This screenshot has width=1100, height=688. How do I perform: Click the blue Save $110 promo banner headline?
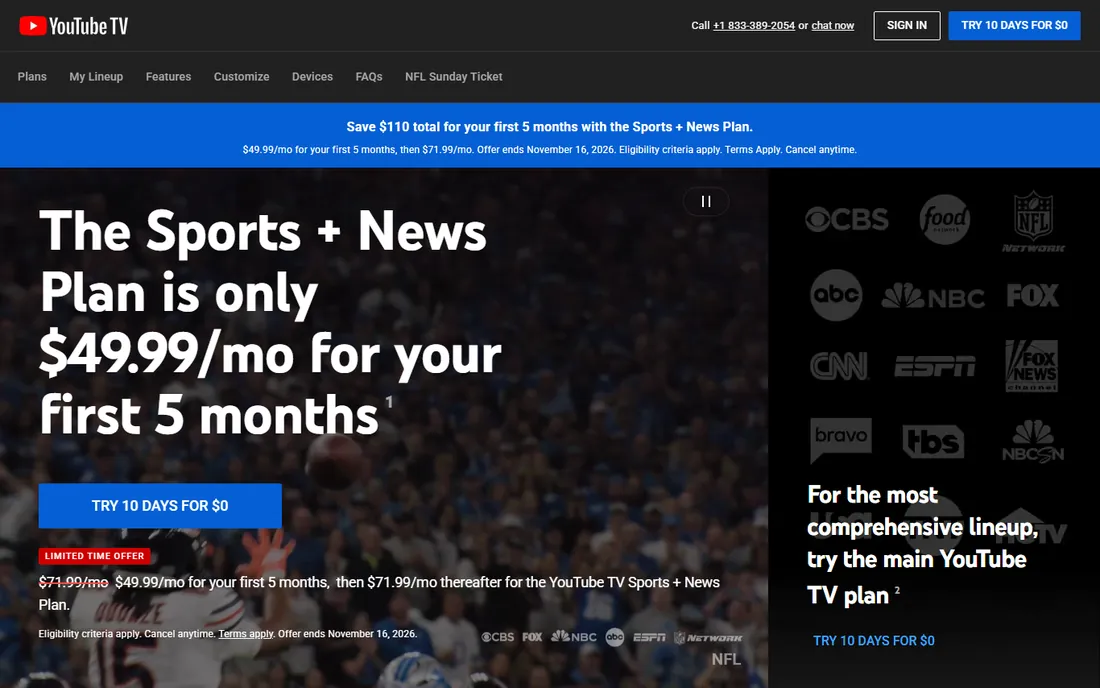(x=549, y=127)
